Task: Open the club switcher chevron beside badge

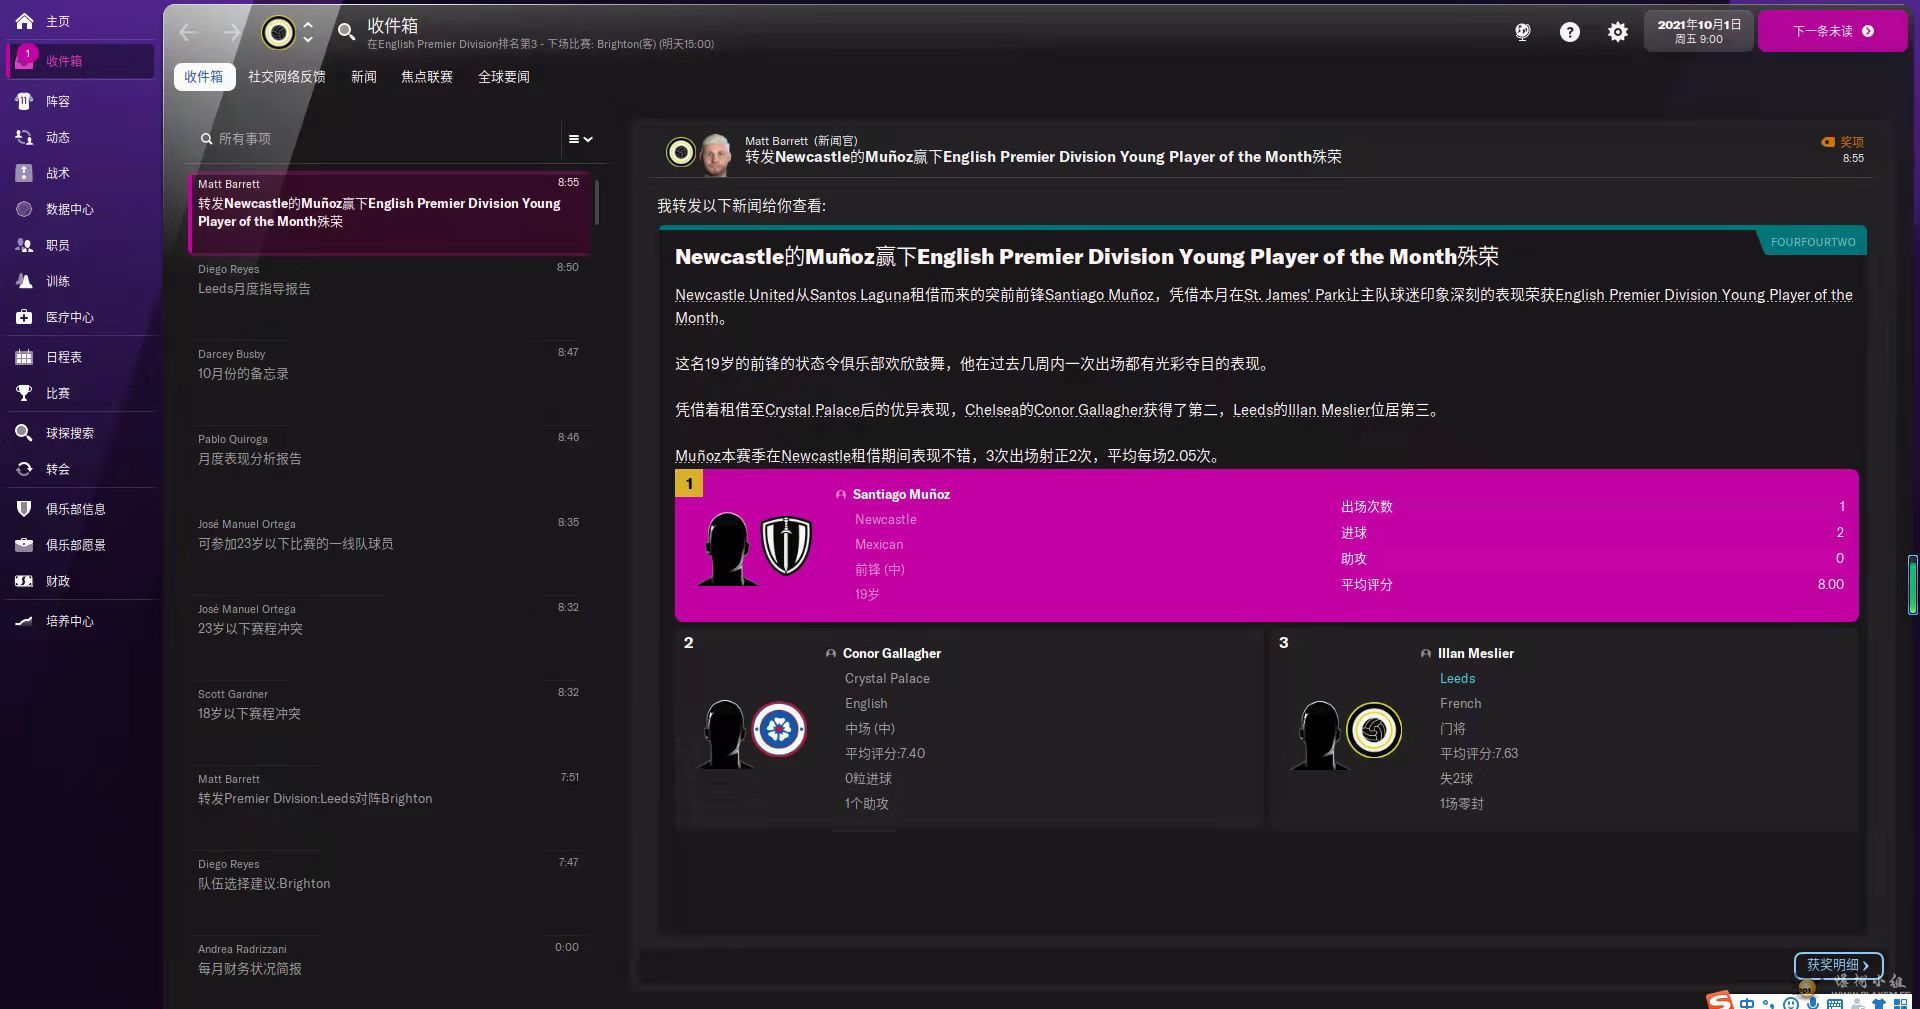Action: pyautogui.click(x=308, y=32)
